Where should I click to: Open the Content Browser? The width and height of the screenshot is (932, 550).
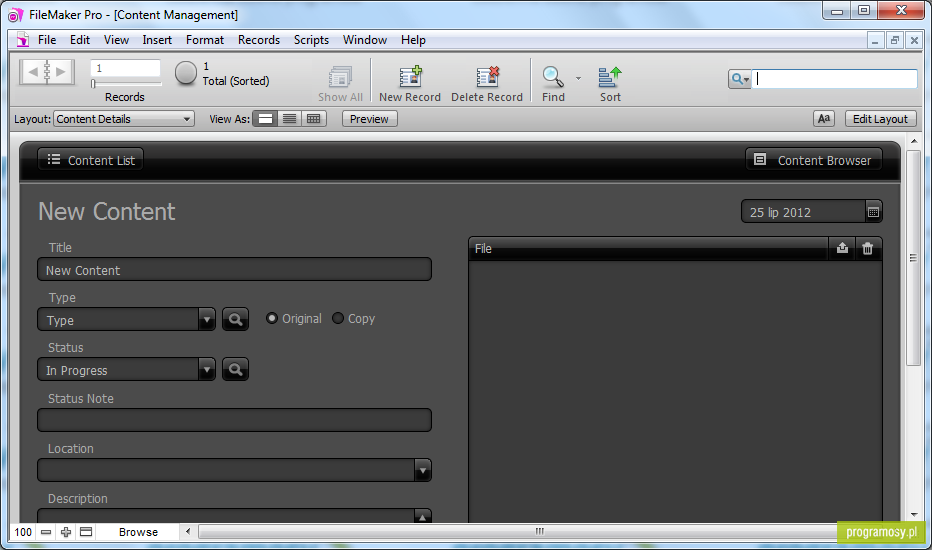click(x=814, y=160)
